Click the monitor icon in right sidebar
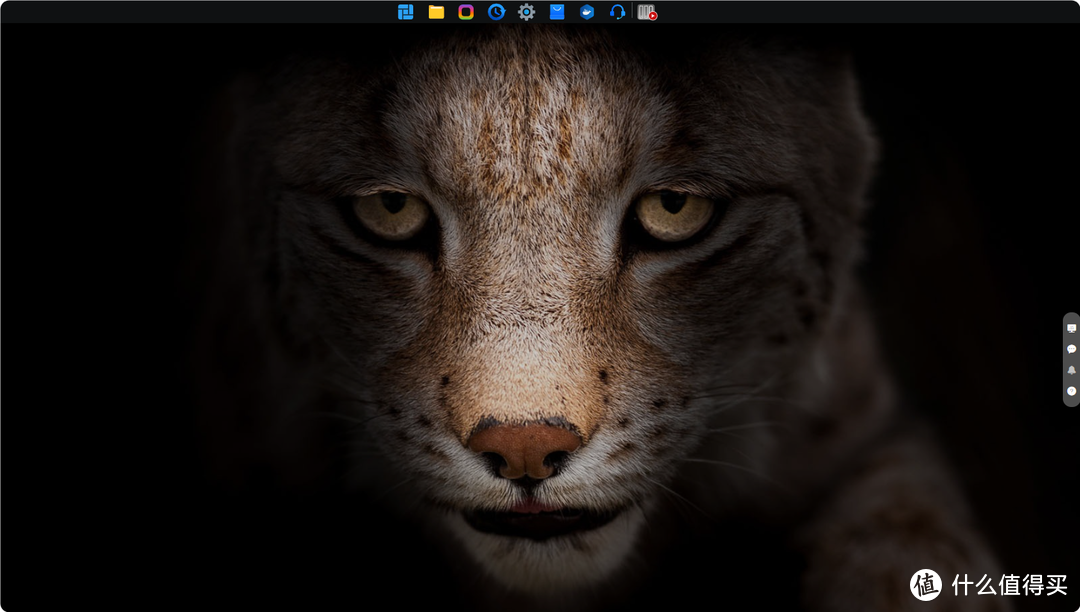The height and width of the screenshot is (612, 1080). [1071, 328]
